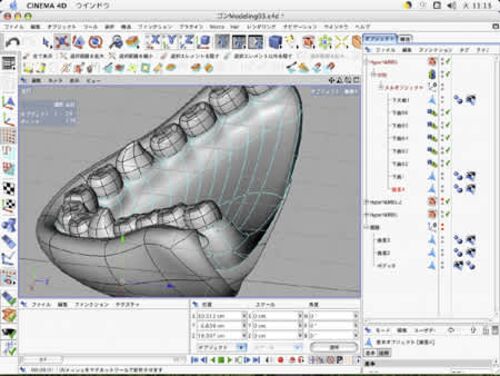
Task: Click the green checkmark on the top HyperNURBS
Action: 448,61
